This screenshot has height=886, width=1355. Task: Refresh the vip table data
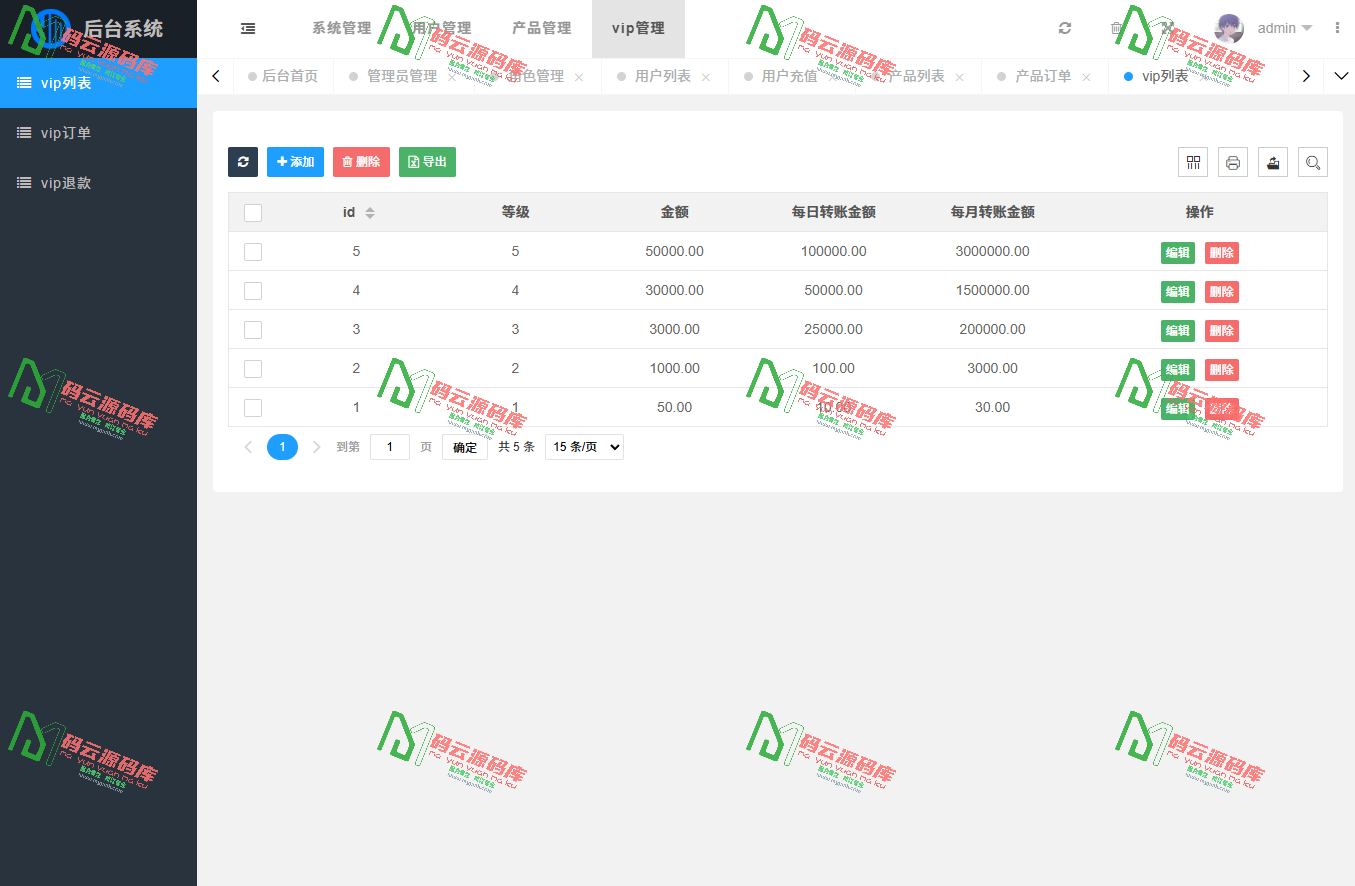[242, 161]
